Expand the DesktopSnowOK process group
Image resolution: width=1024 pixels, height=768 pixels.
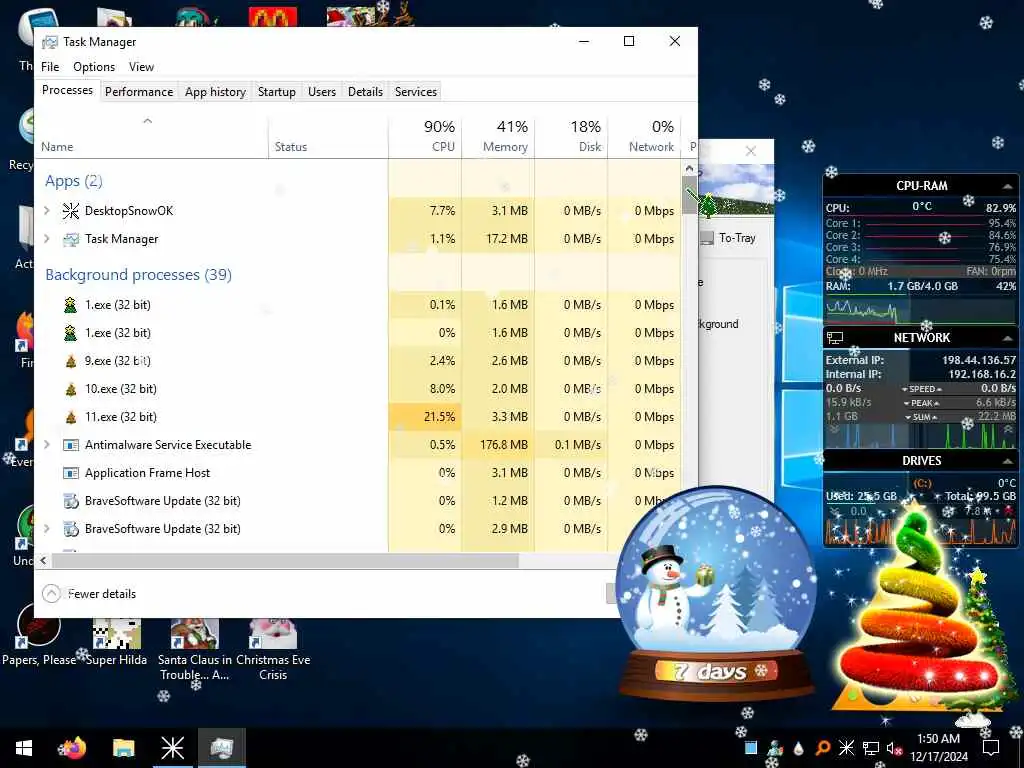47,210
